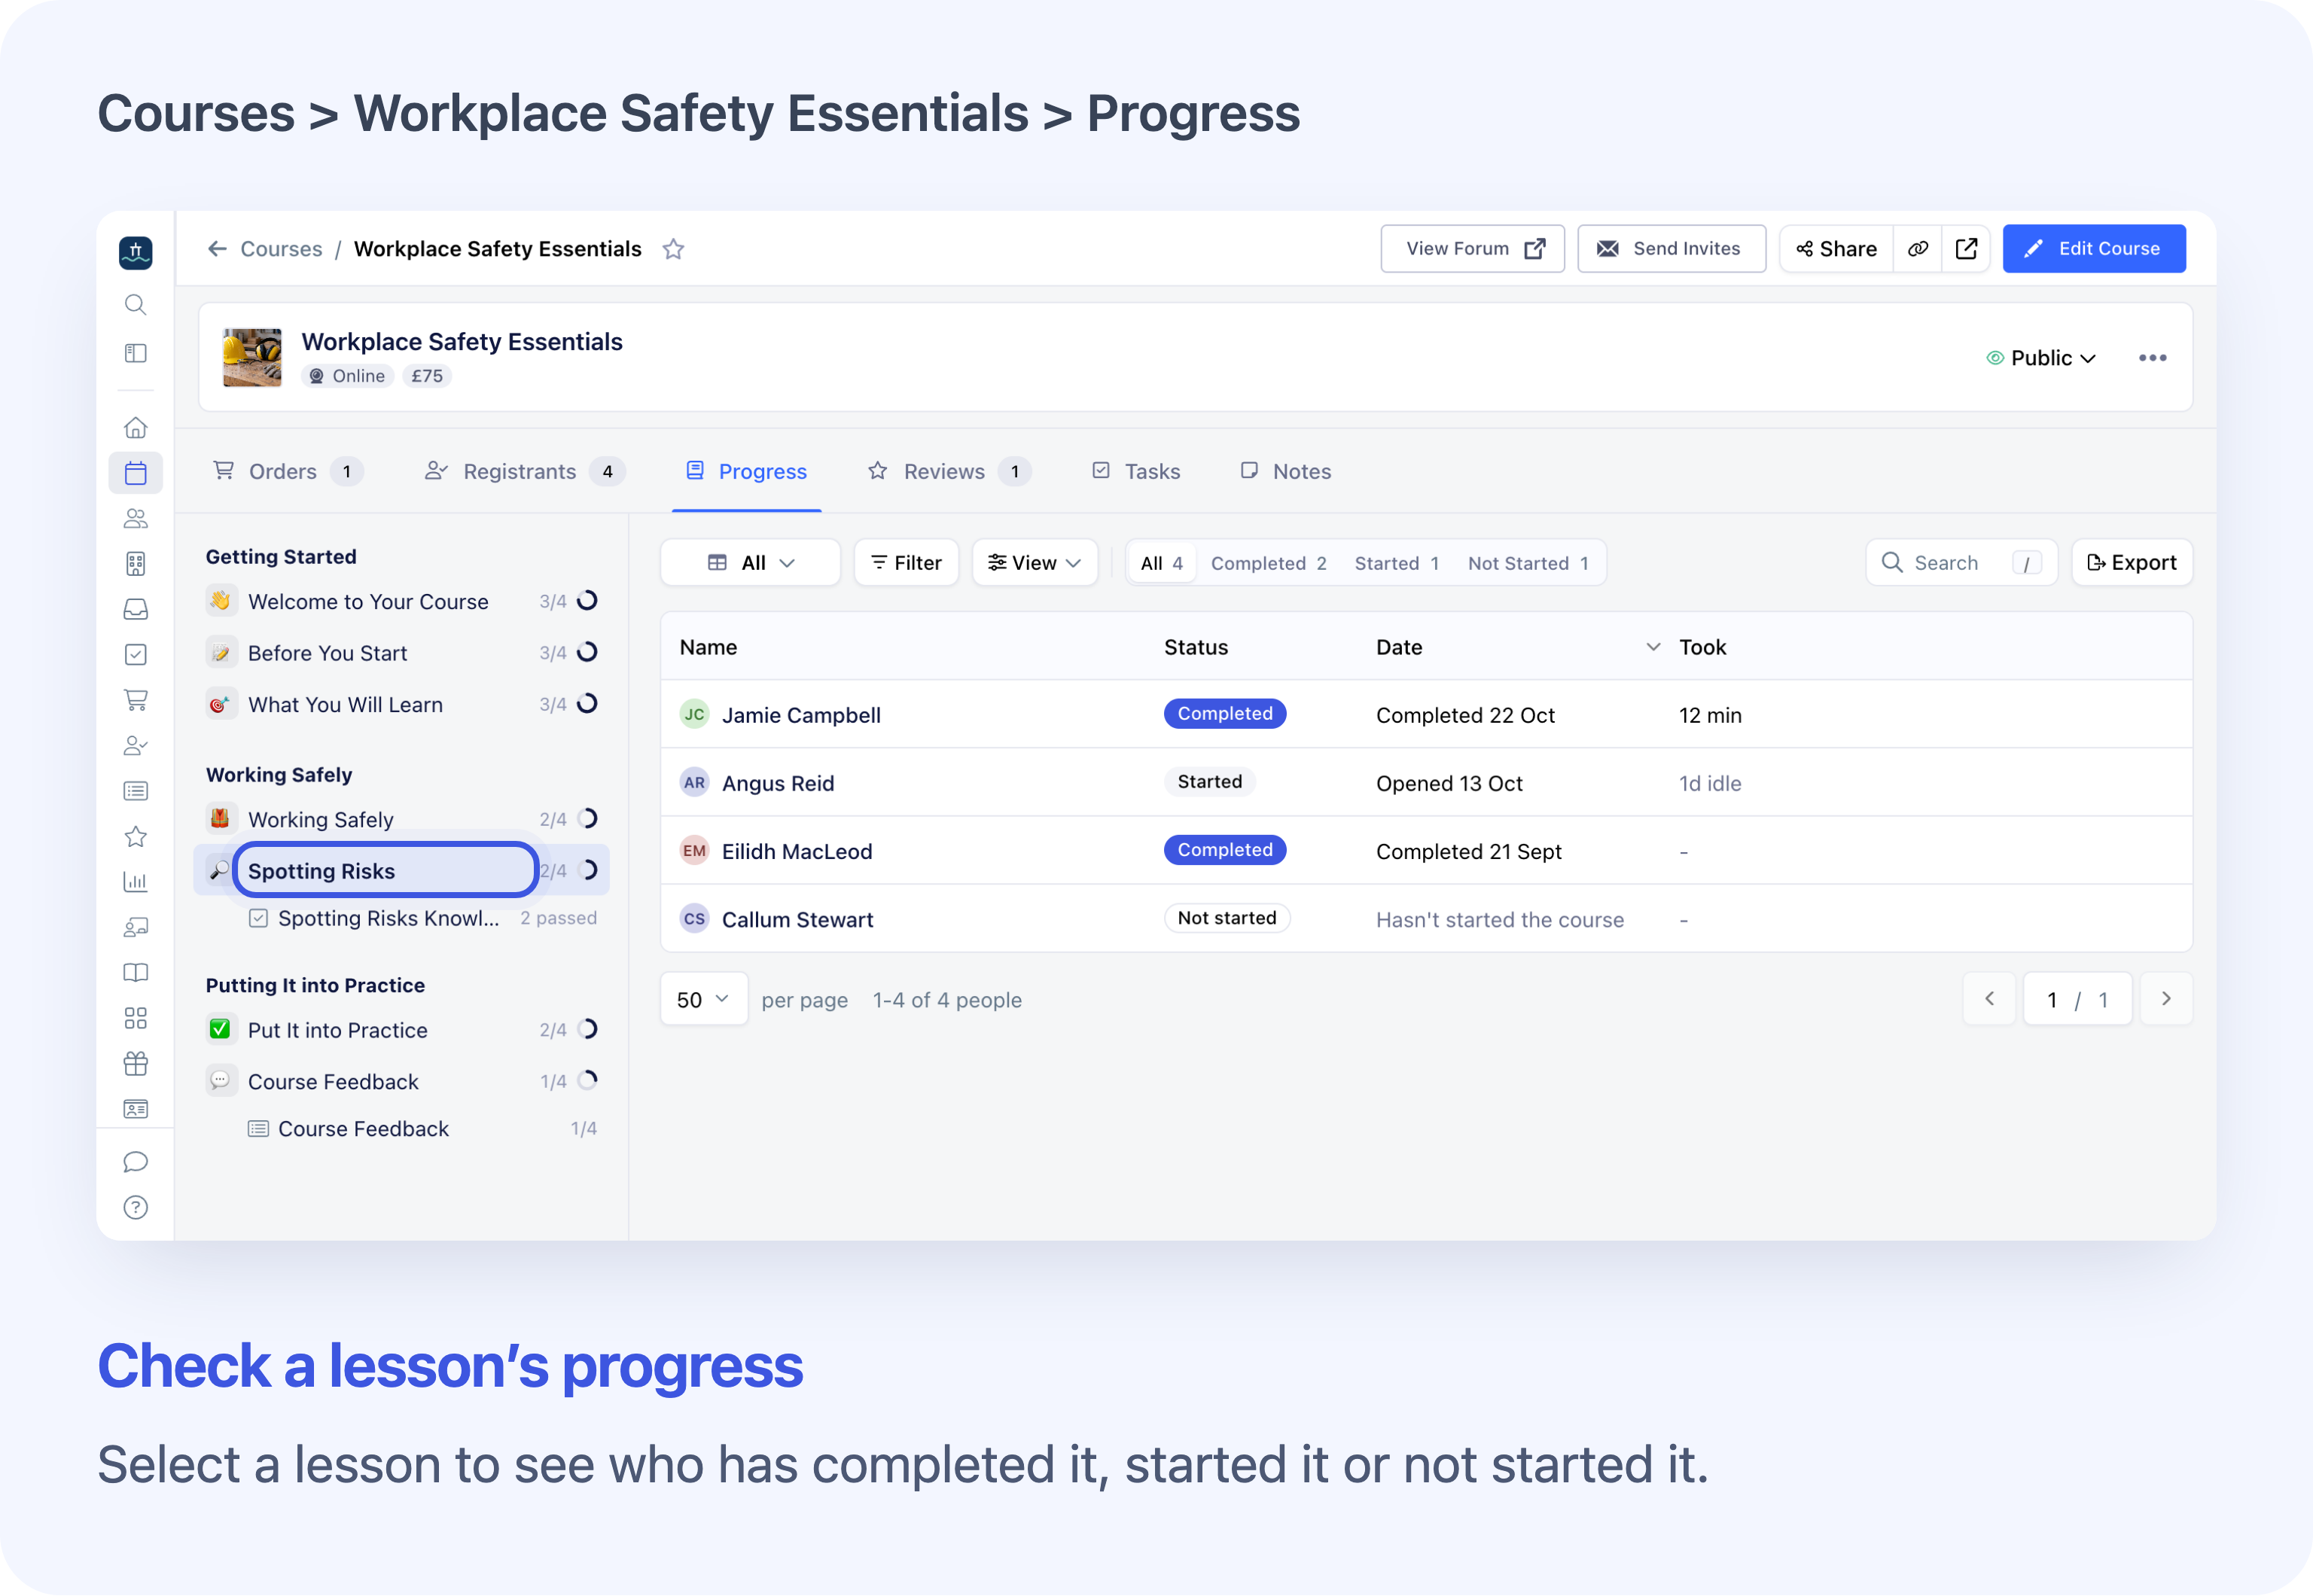The width and height of the screenshot is (2313, 1596).
Task: Open the inbox tray icon in the sidebar
Action: (x=135, y=609)
